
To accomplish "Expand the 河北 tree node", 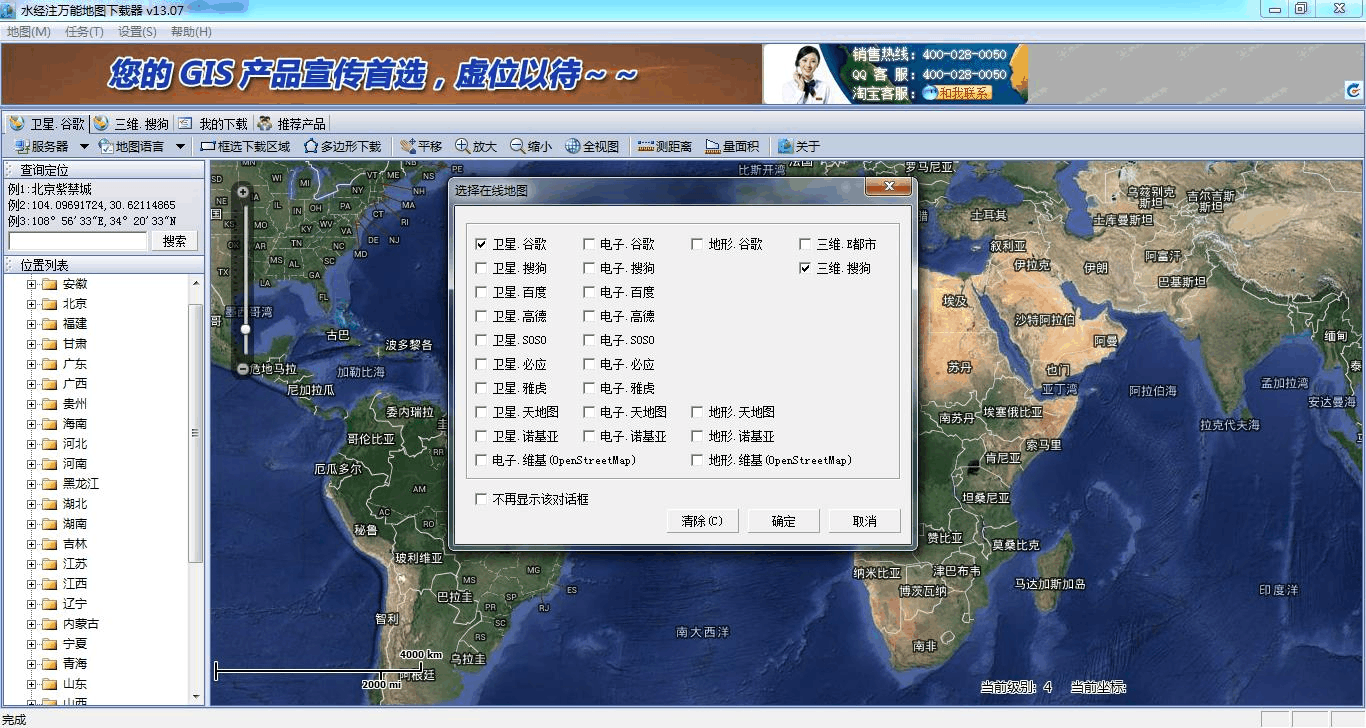I will 31,444.
